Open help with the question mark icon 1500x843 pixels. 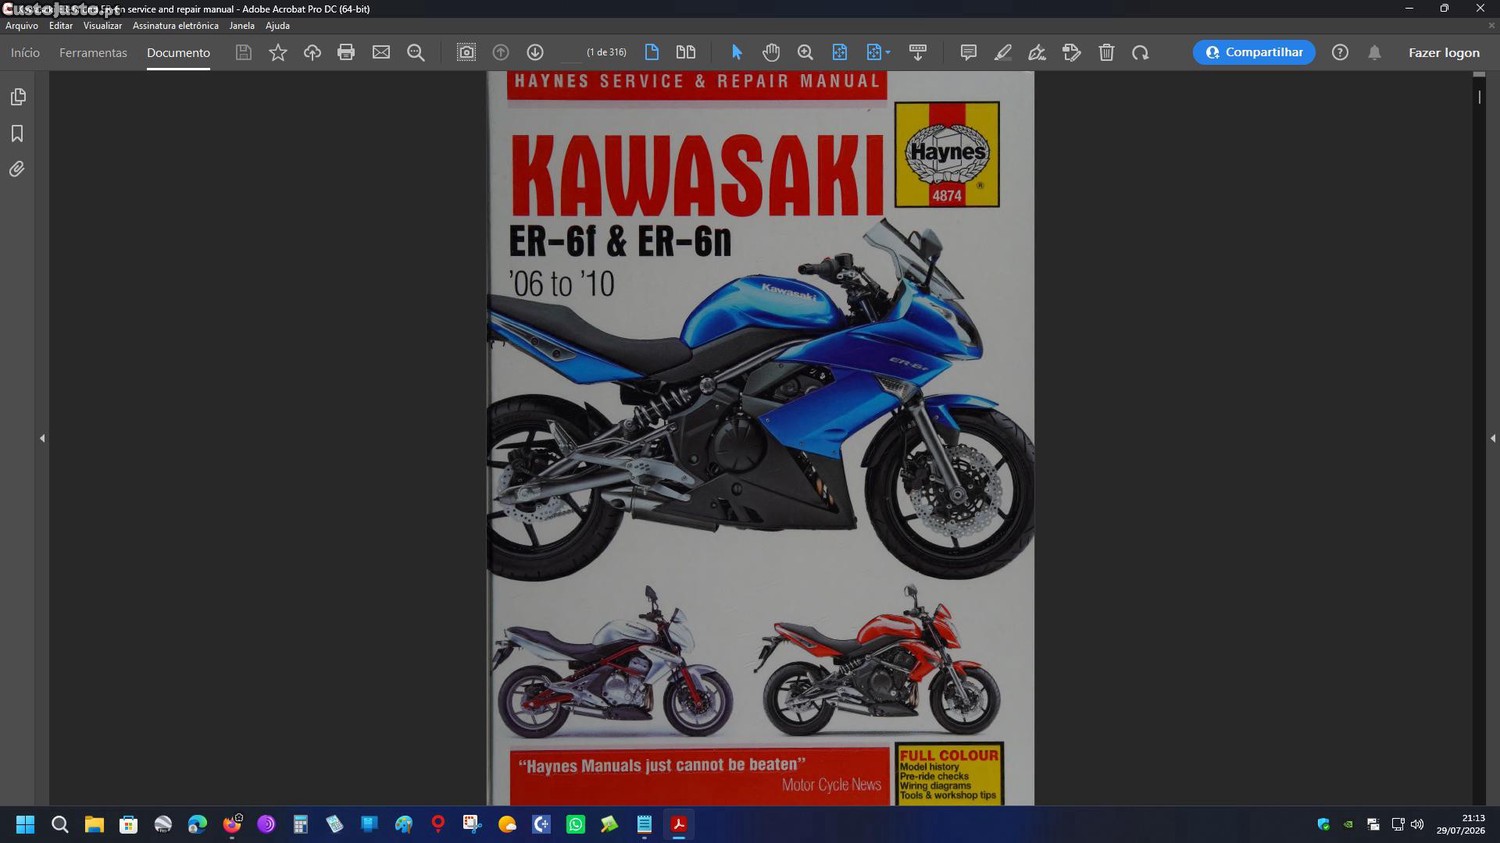click(1340, 52)
